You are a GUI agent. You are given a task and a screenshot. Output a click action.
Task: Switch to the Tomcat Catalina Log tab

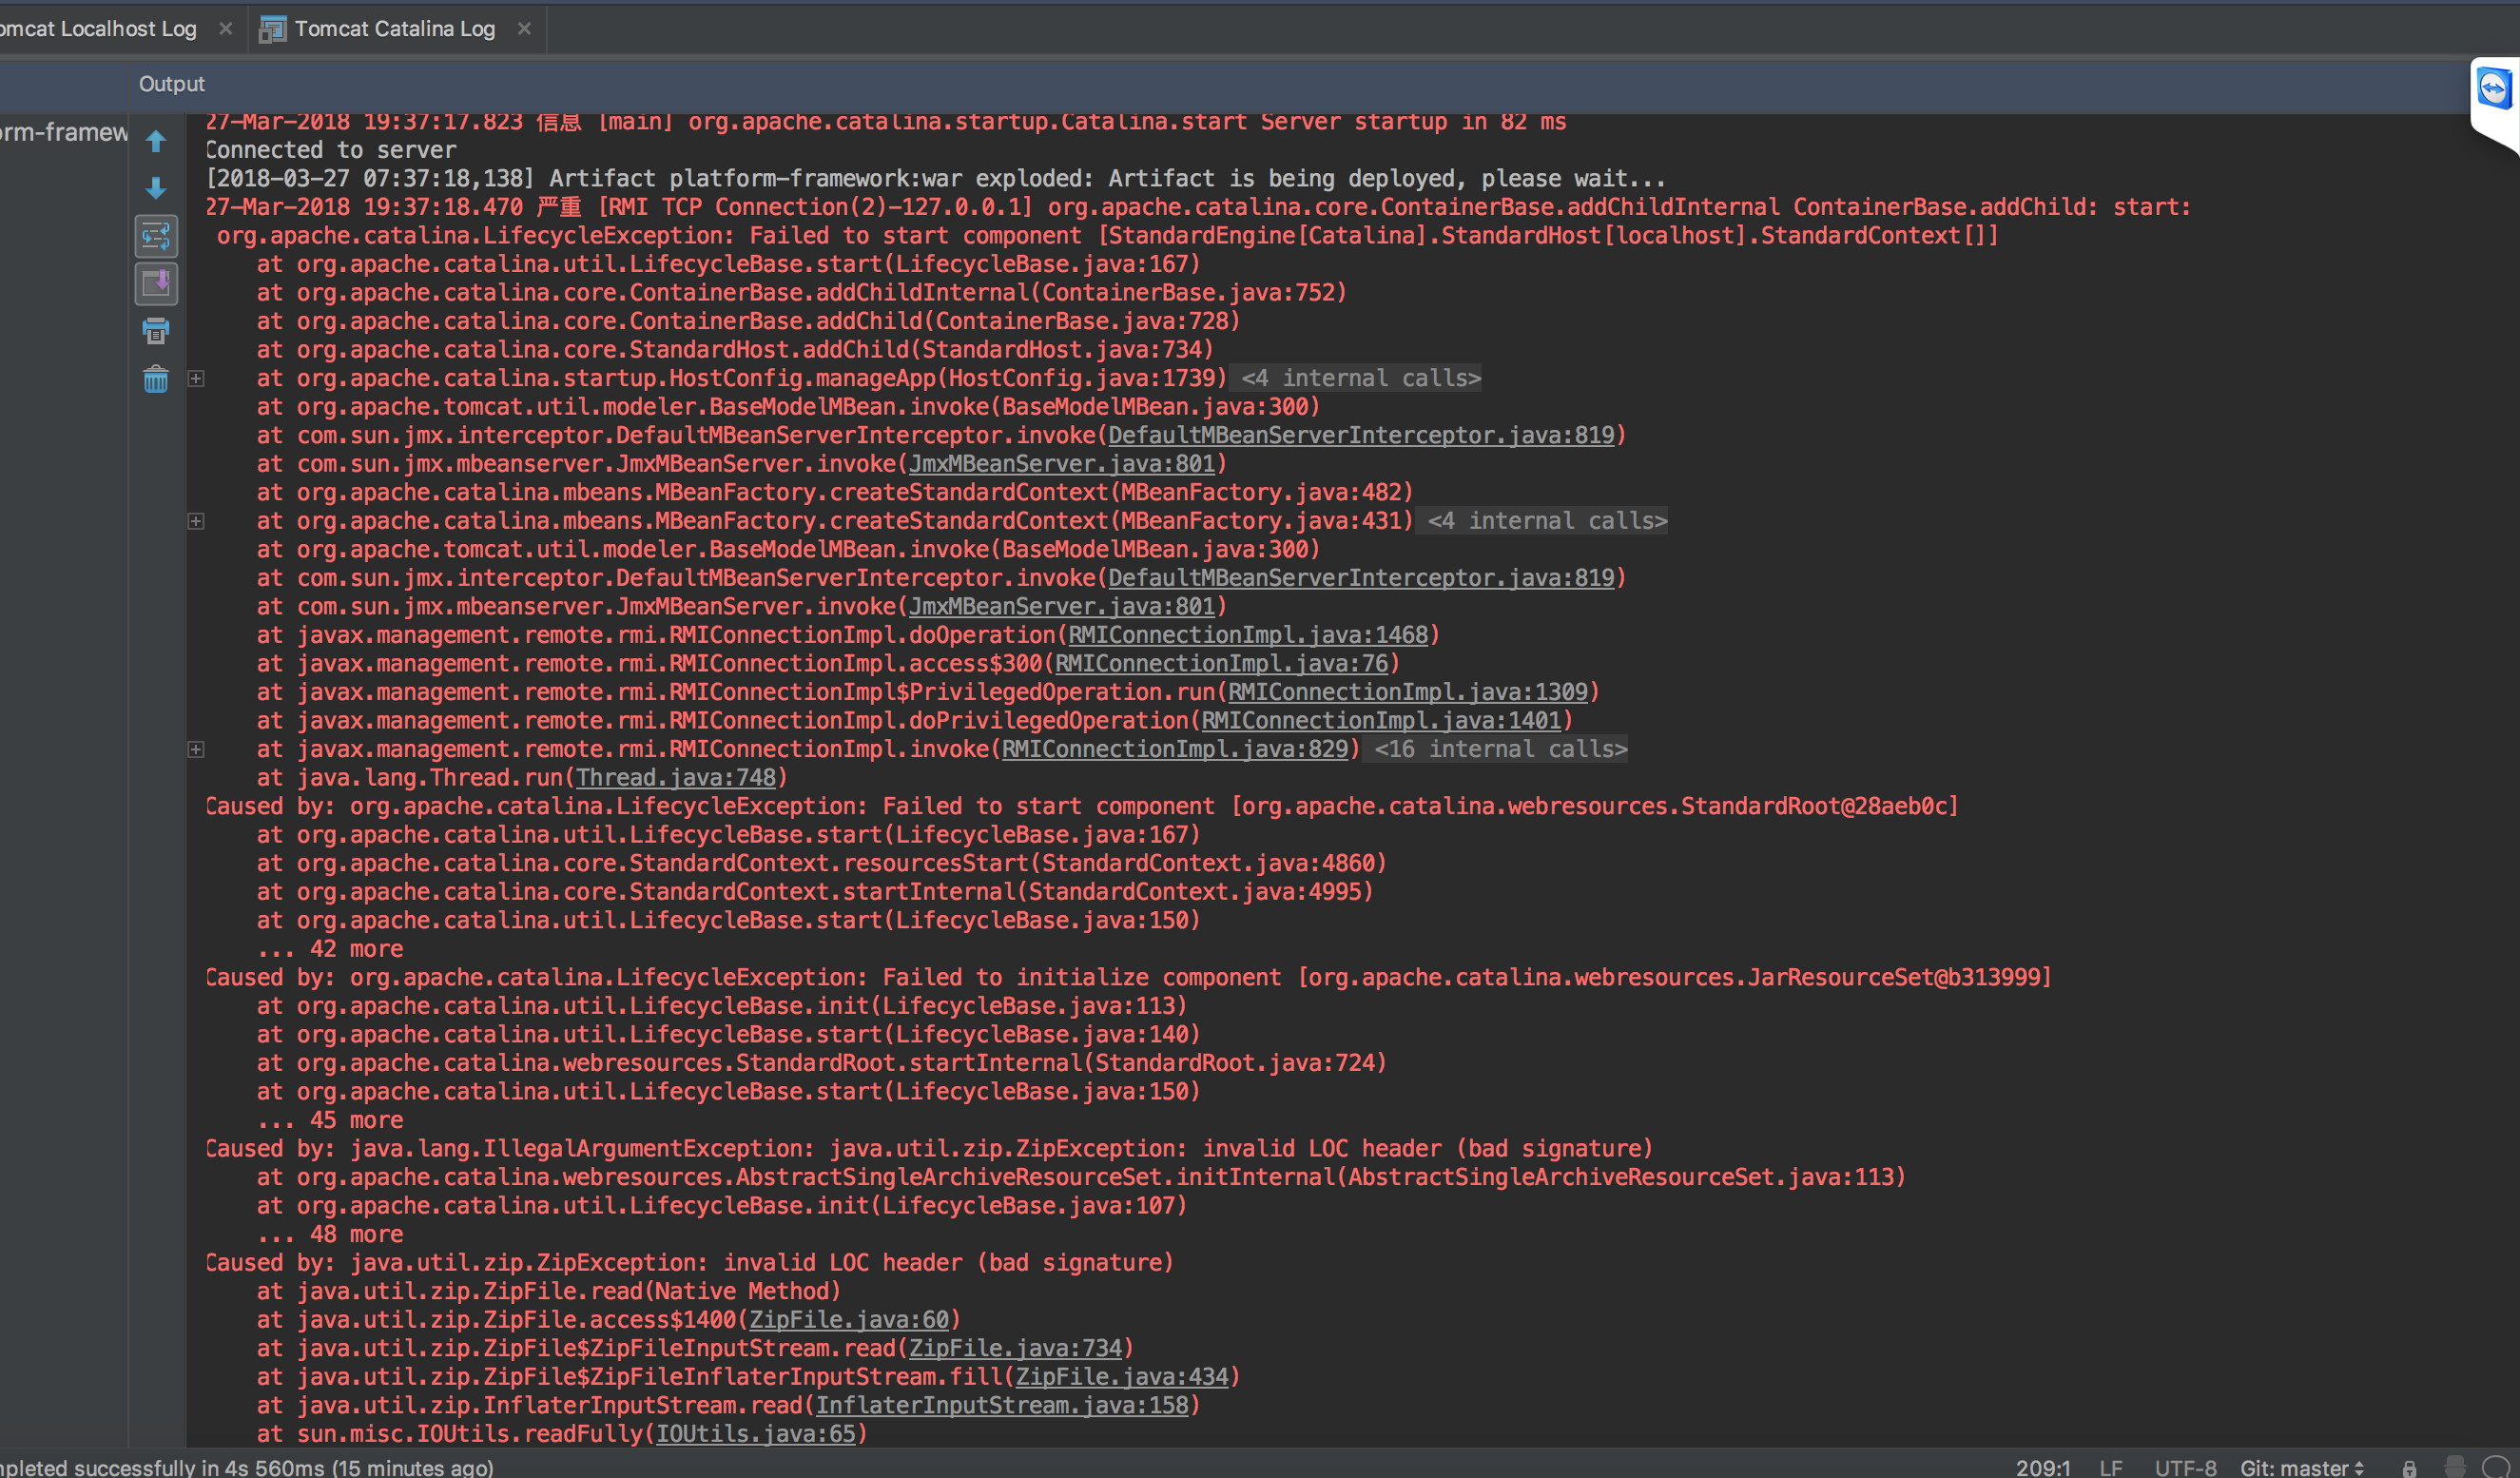394,29
